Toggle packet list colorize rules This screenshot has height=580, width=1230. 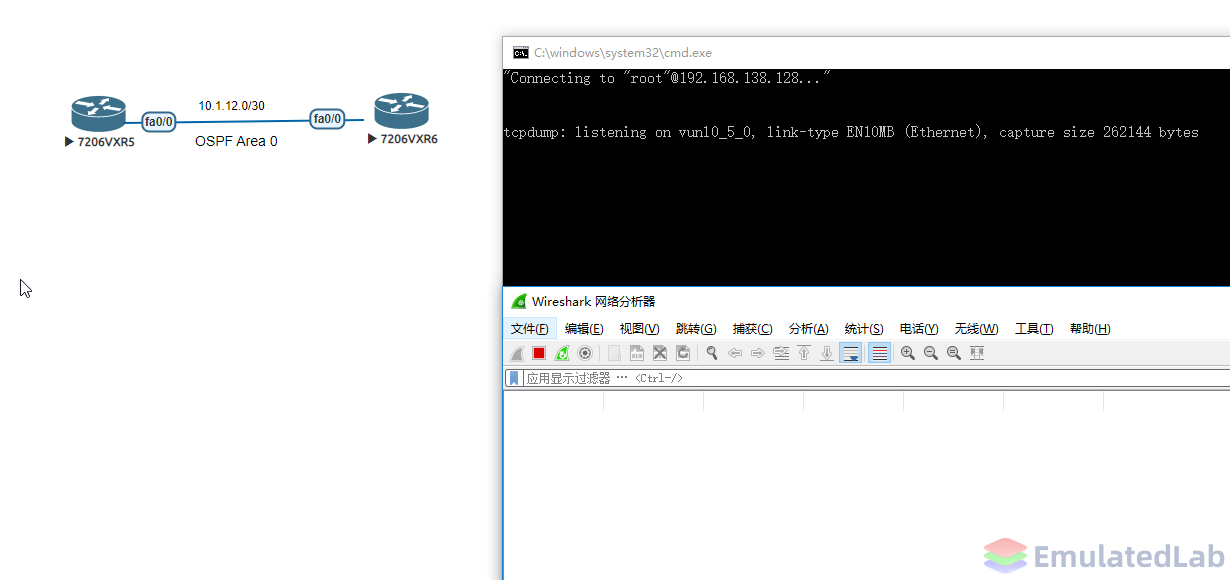pos(879,353)
